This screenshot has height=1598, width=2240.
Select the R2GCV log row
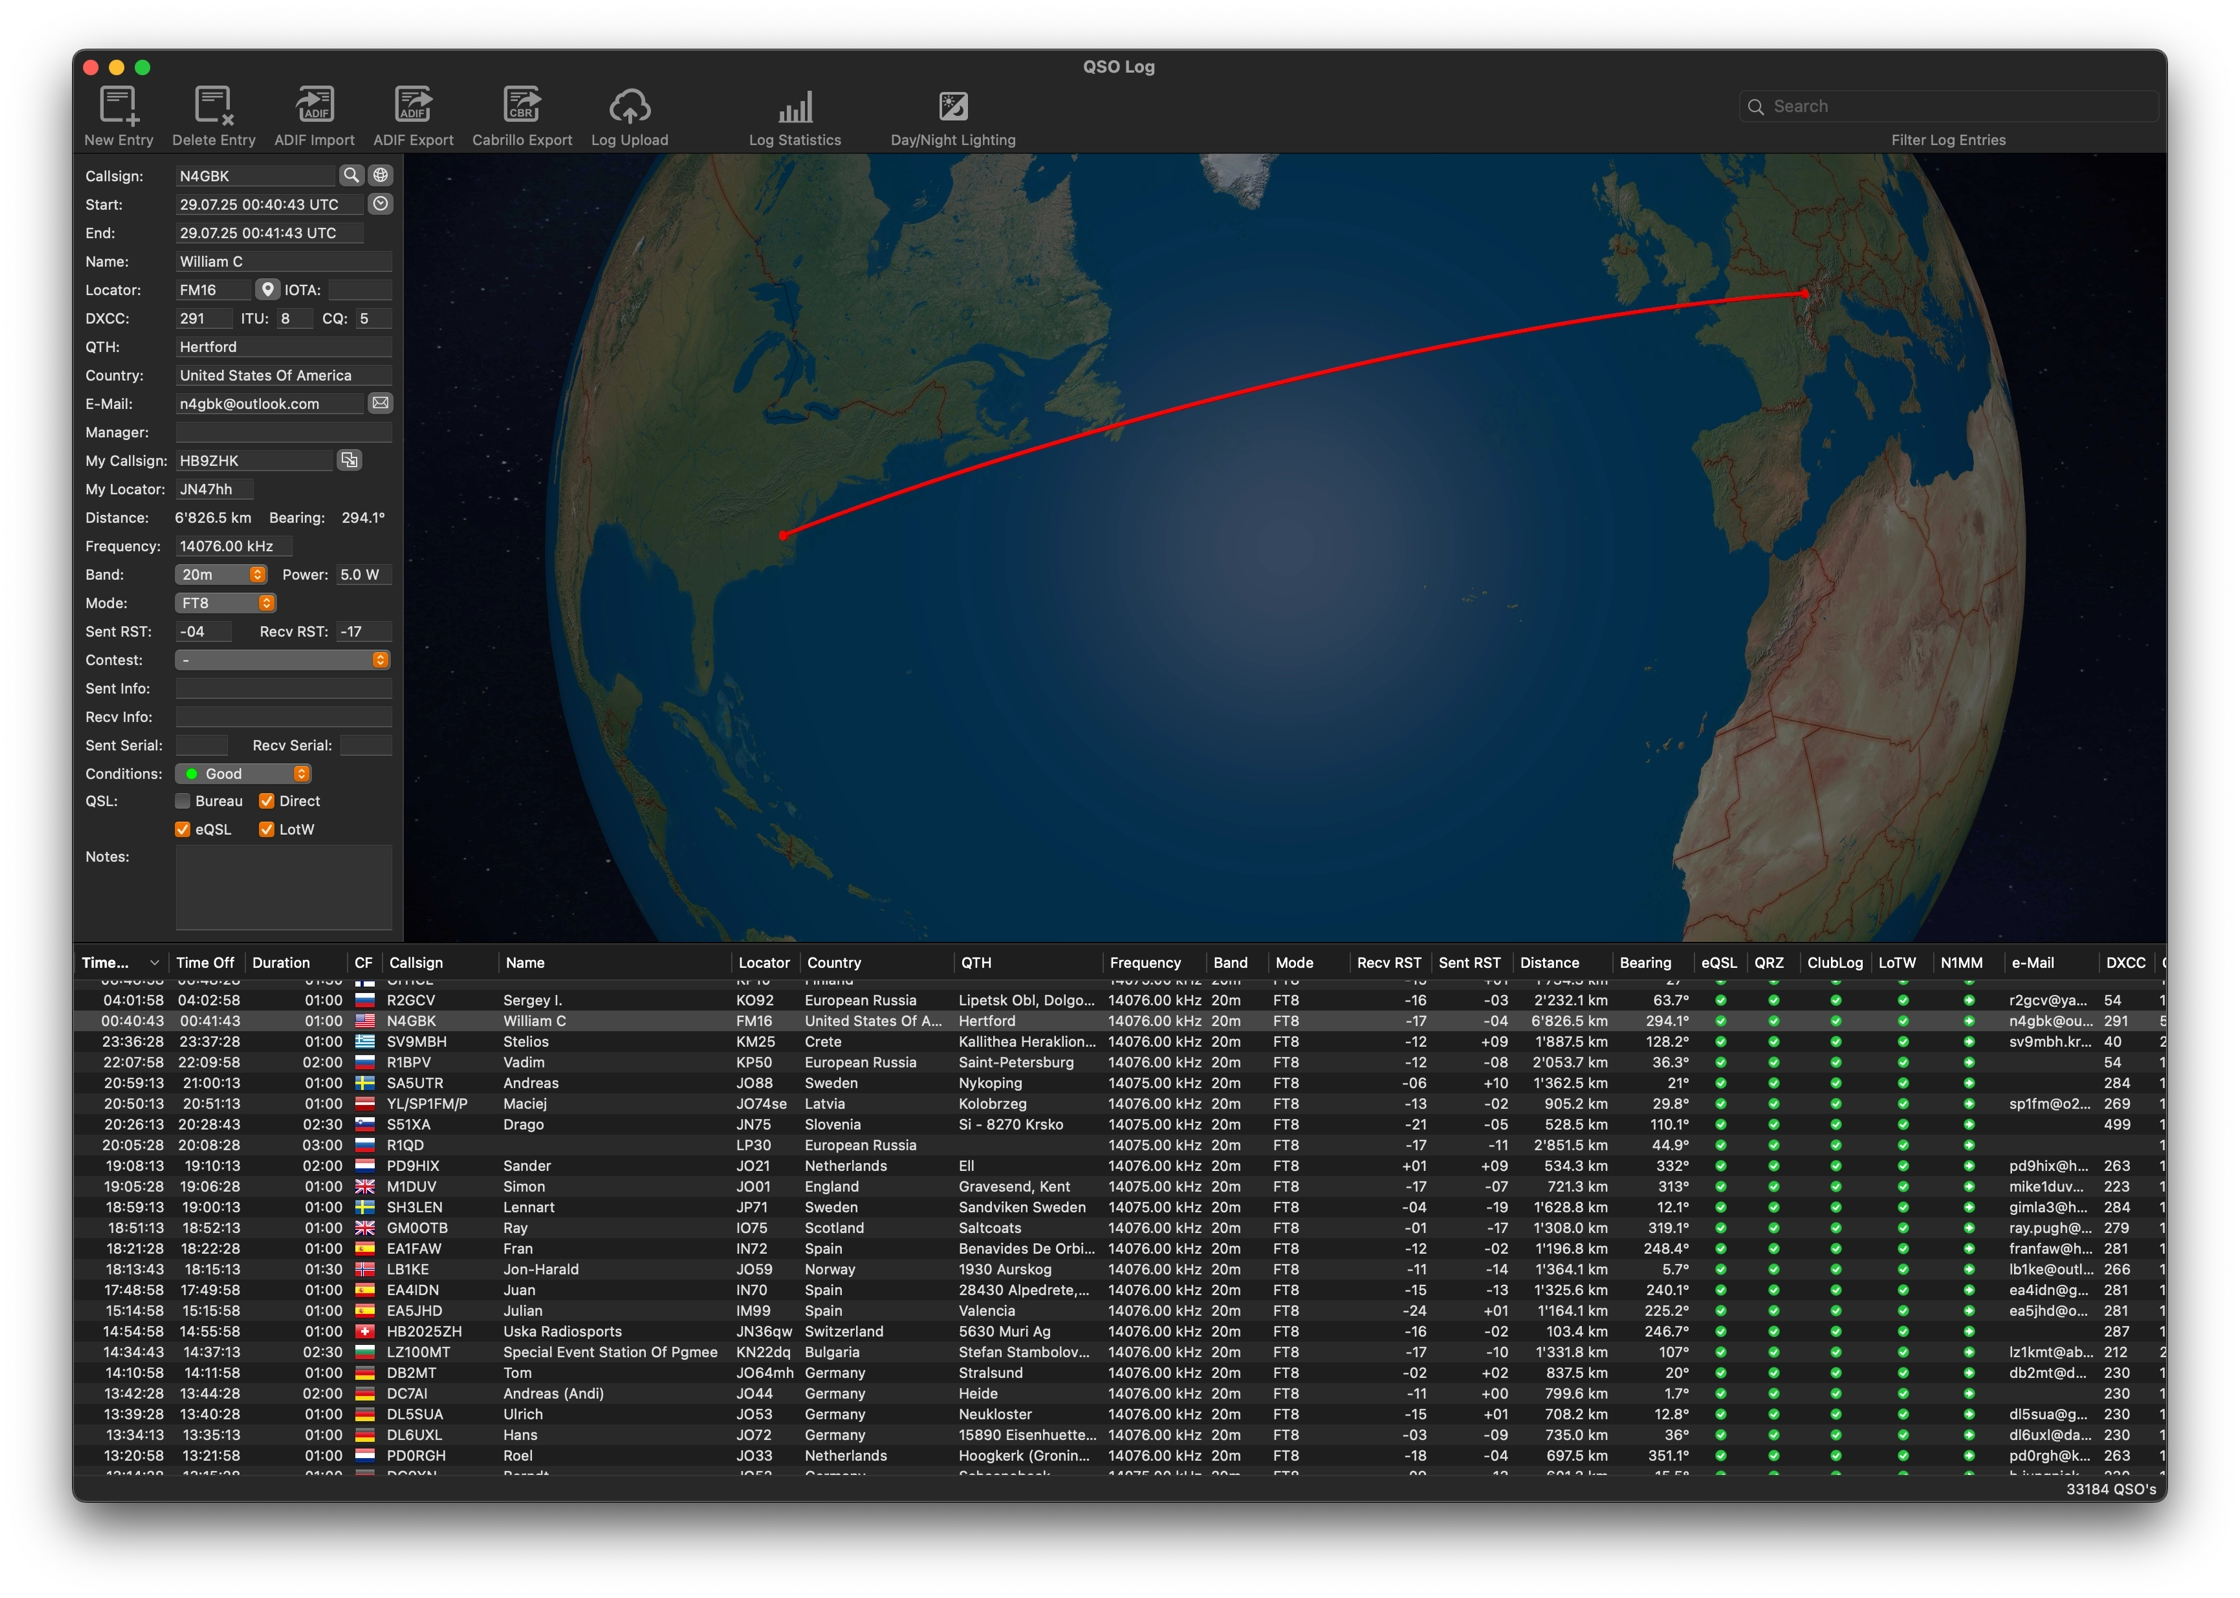[1120, 1000]
